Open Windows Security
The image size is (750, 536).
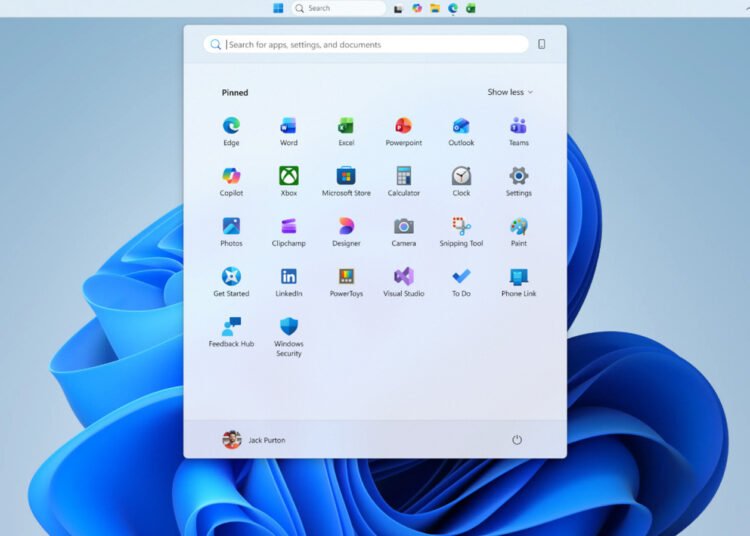pyautogui.click(x=288, y=337)
